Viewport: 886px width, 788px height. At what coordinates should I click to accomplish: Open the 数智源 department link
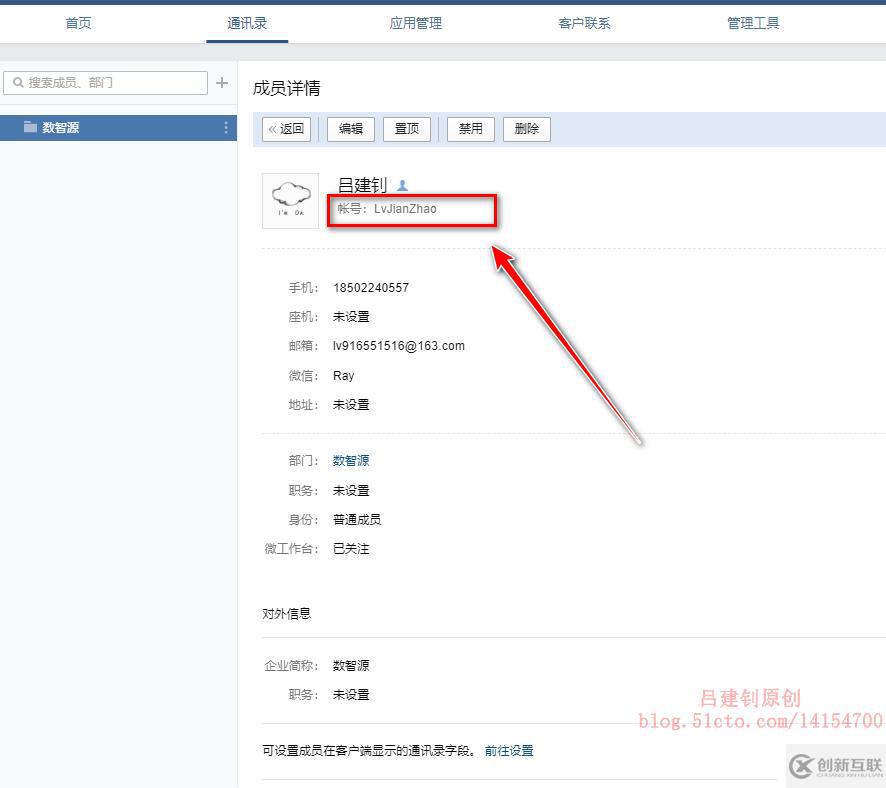click(351, 460)
